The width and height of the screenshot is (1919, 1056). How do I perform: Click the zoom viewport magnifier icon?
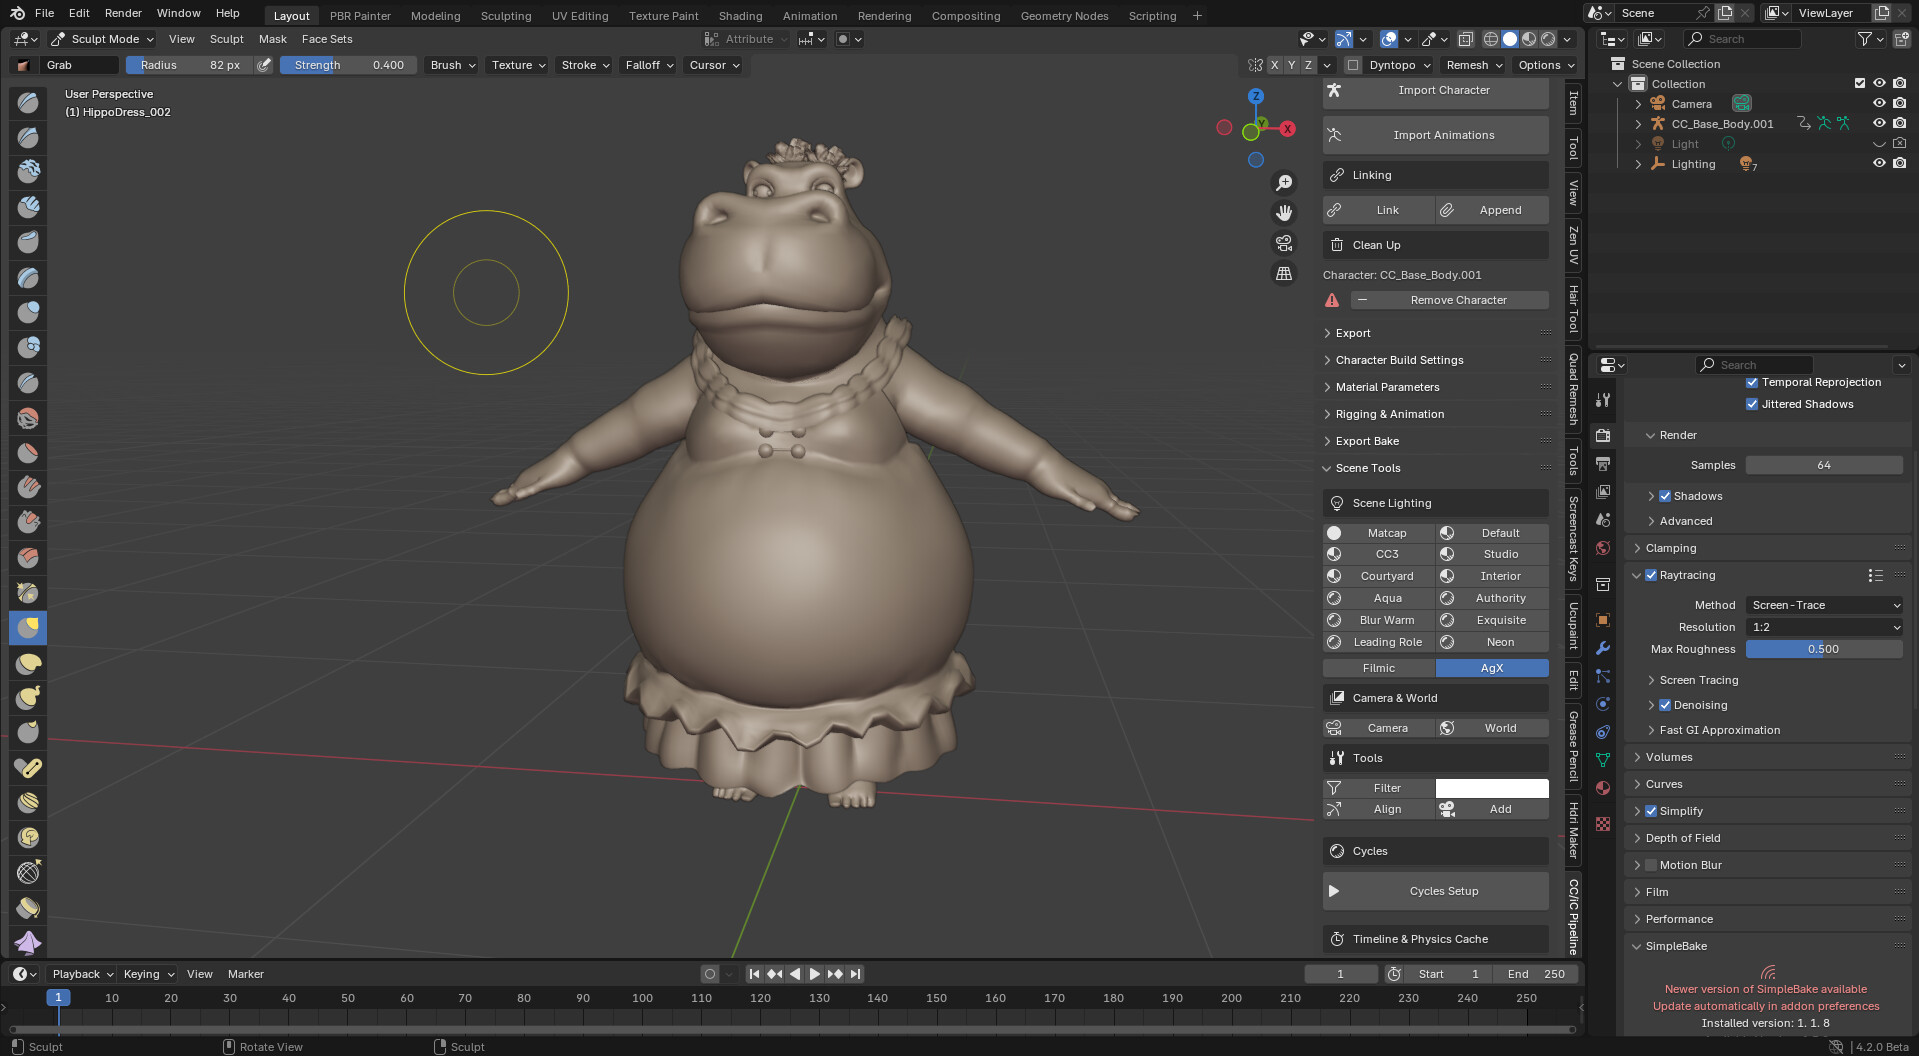point(1284,183)
